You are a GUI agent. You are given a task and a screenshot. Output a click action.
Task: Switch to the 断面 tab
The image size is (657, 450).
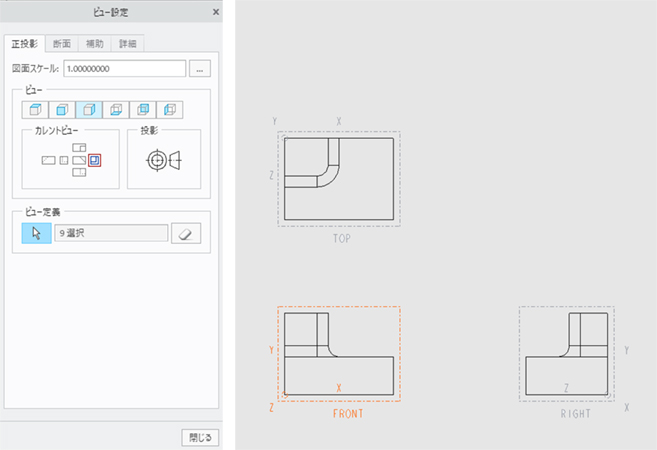pos(62,44)
